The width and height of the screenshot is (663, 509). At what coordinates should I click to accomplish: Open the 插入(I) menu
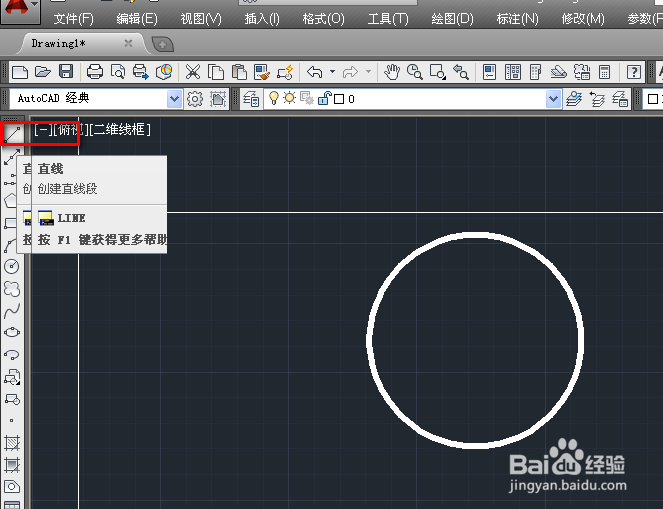tap(262, 19)
